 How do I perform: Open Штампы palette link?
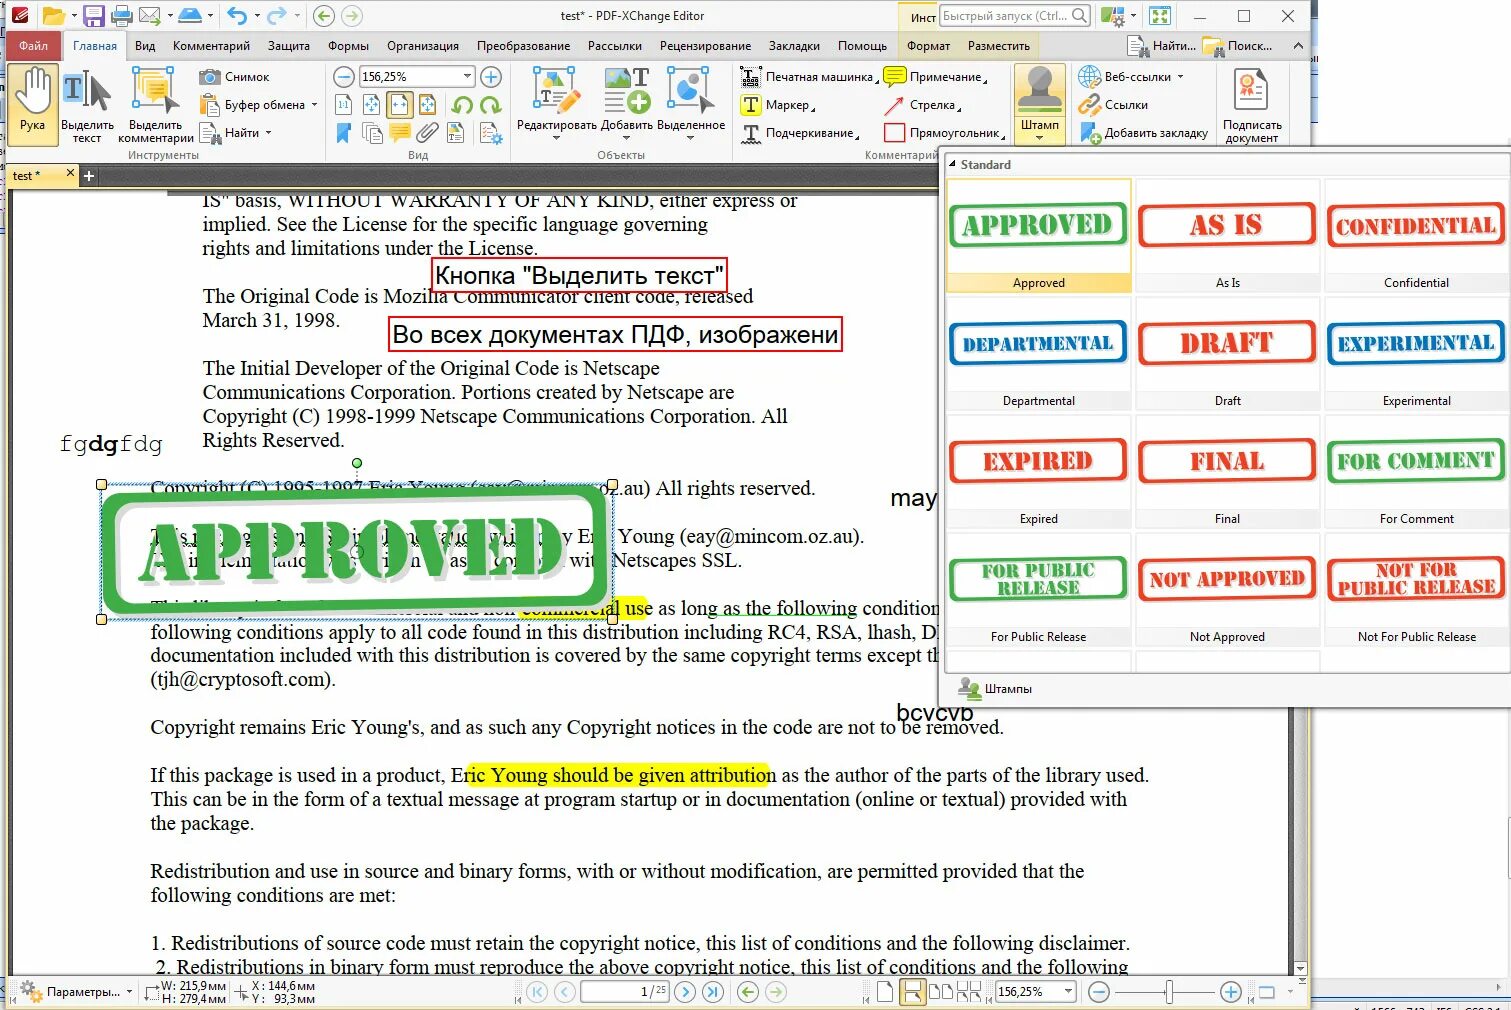tap(995, 688)
